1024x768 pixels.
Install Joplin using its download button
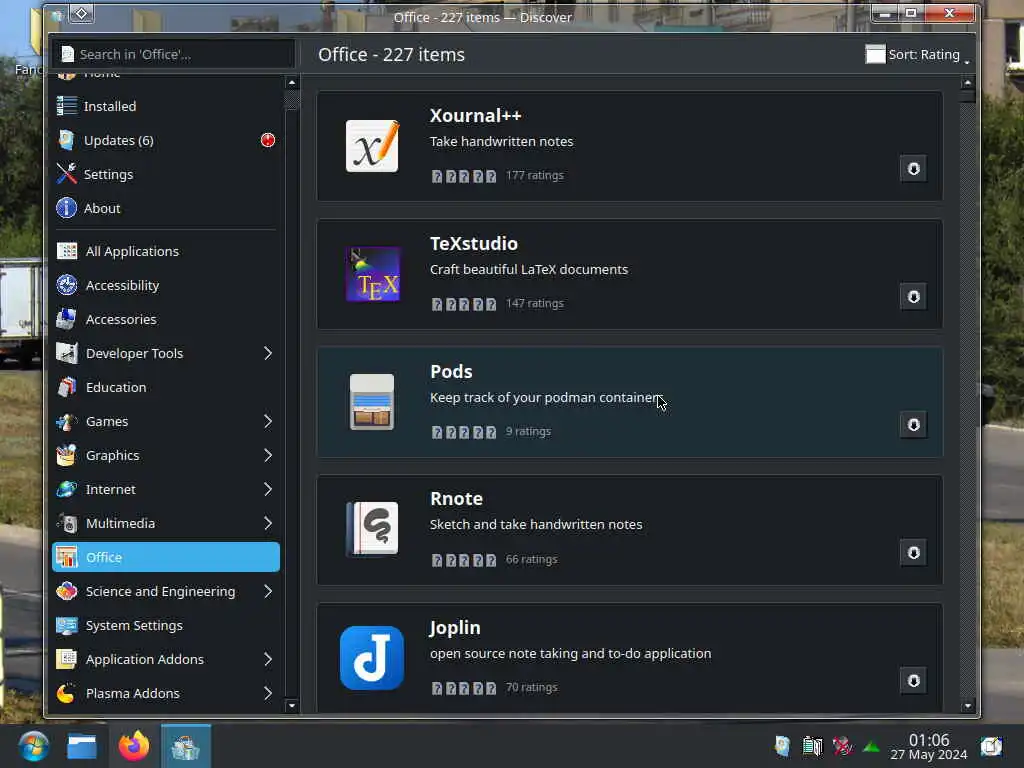pyautogui.click(x=913, y=681)
